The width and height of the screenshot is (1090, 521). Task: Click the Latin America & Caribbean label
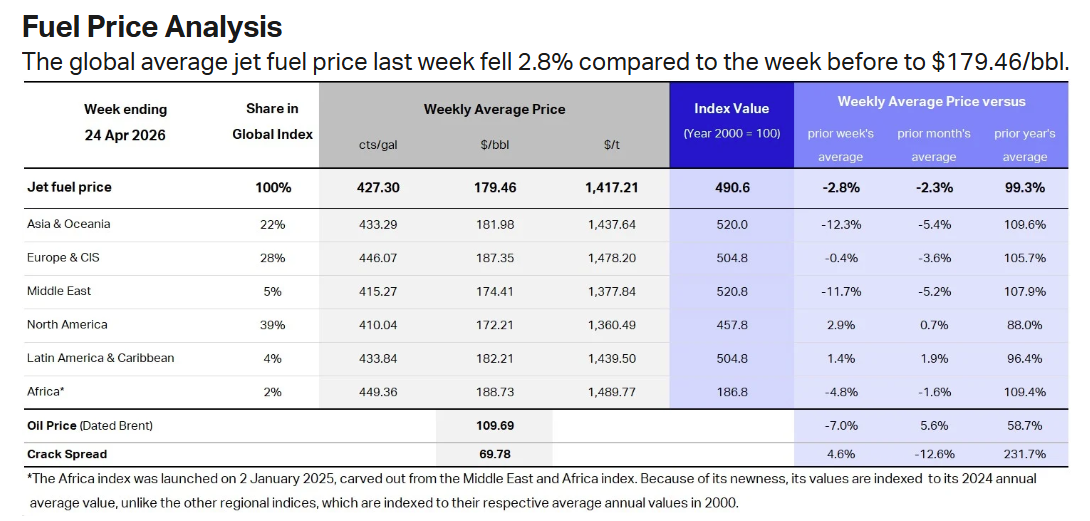pyautogui.click(x=101, y=358)
